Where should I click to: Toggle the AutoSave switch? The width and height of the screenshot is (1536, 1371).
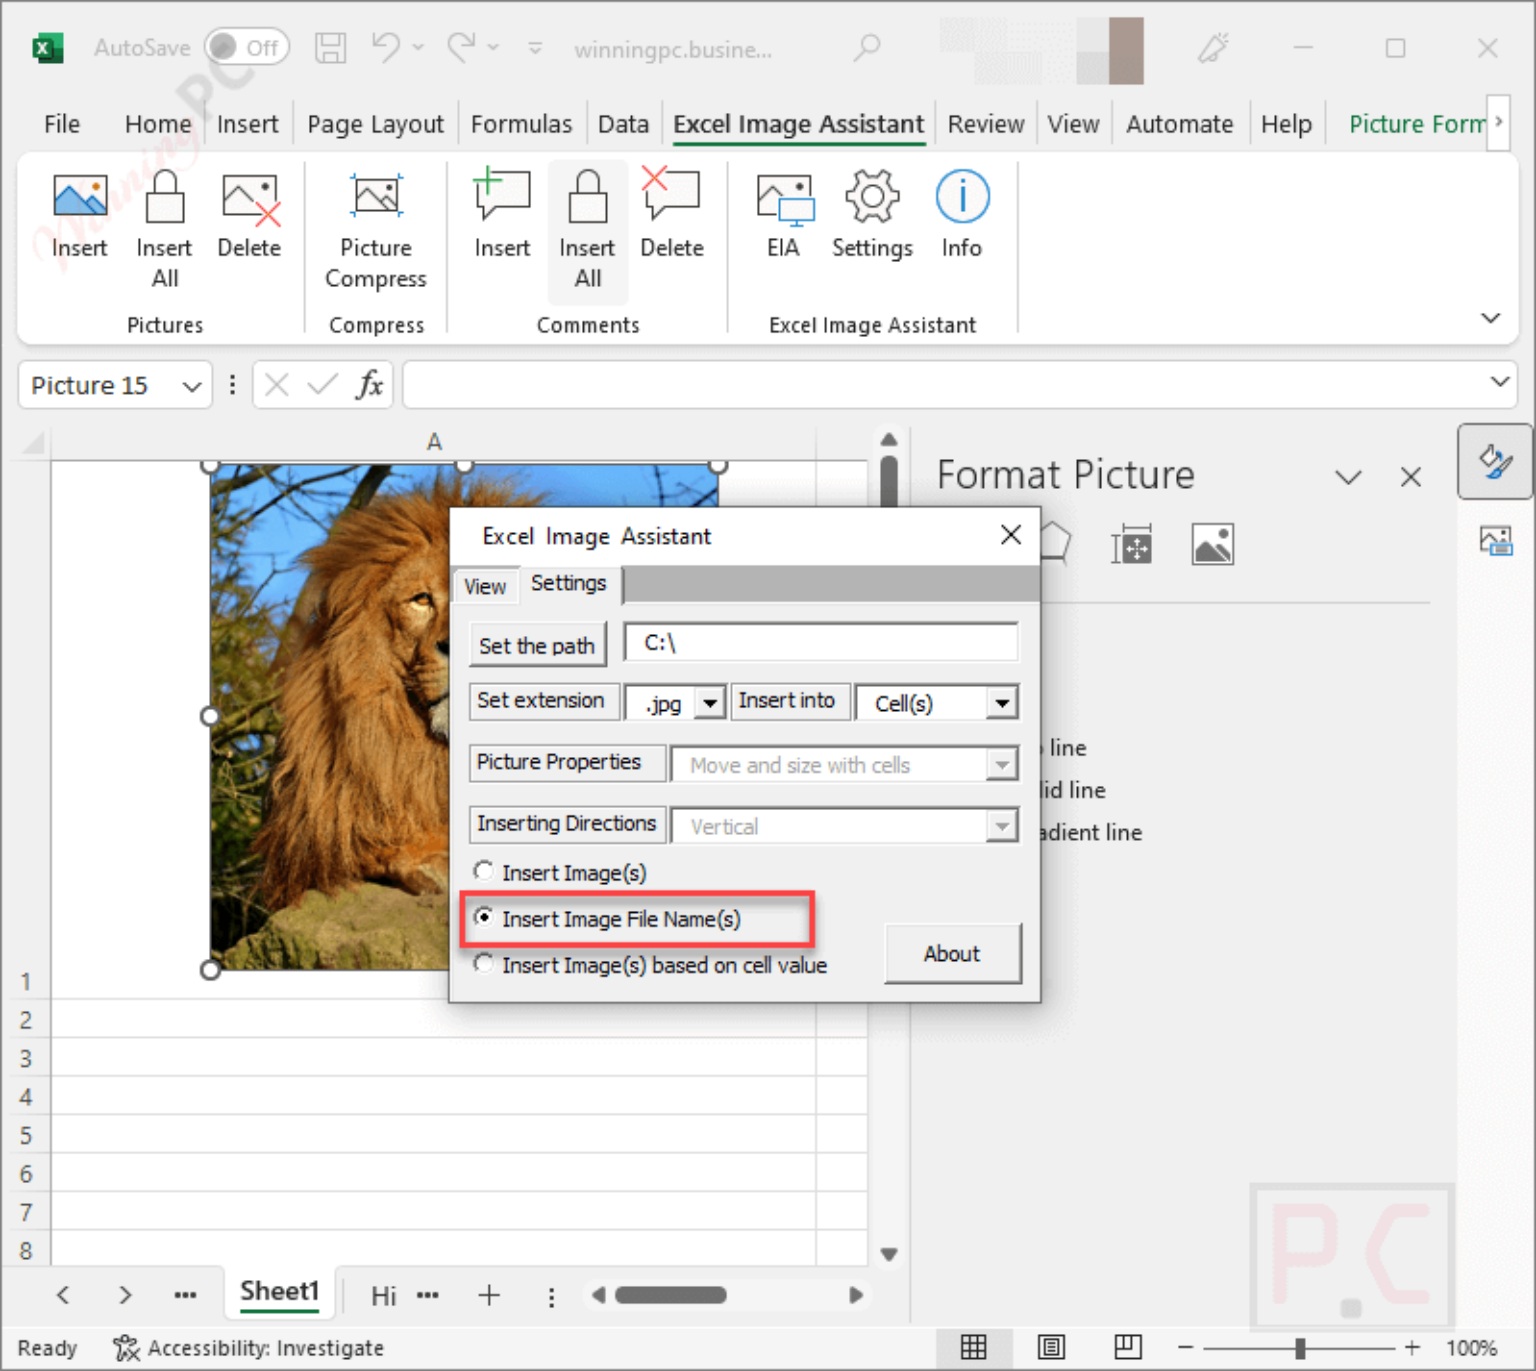point(247,47)
